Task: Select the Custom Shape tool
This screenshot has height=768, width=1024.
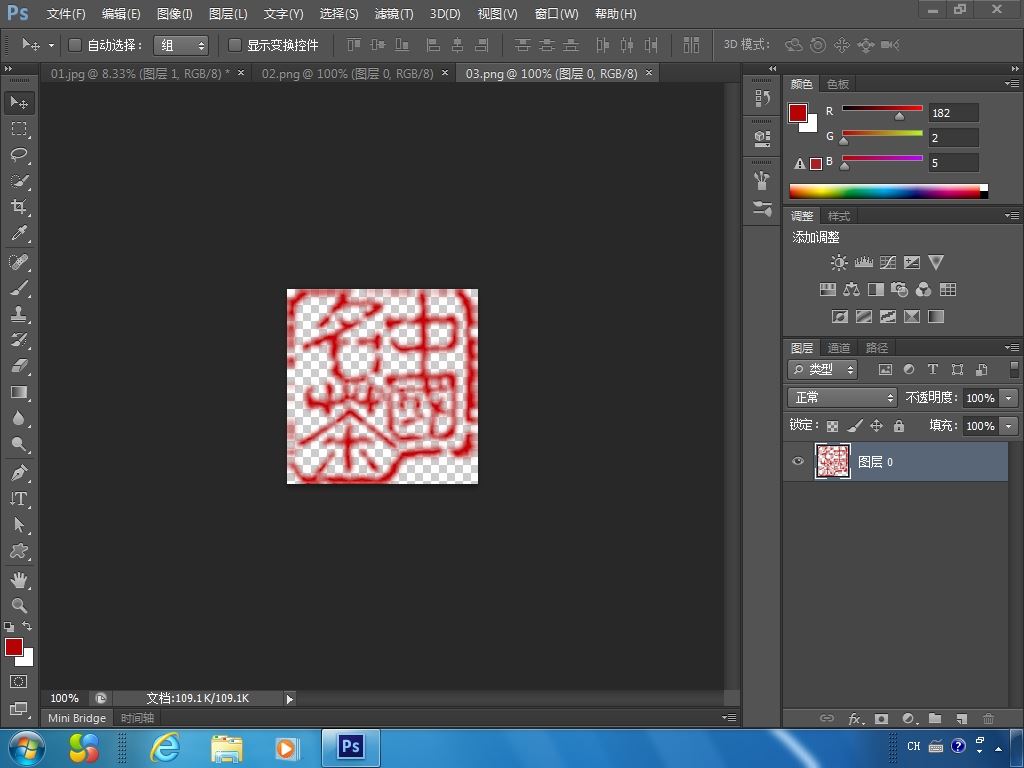Action: pos(19,551)
